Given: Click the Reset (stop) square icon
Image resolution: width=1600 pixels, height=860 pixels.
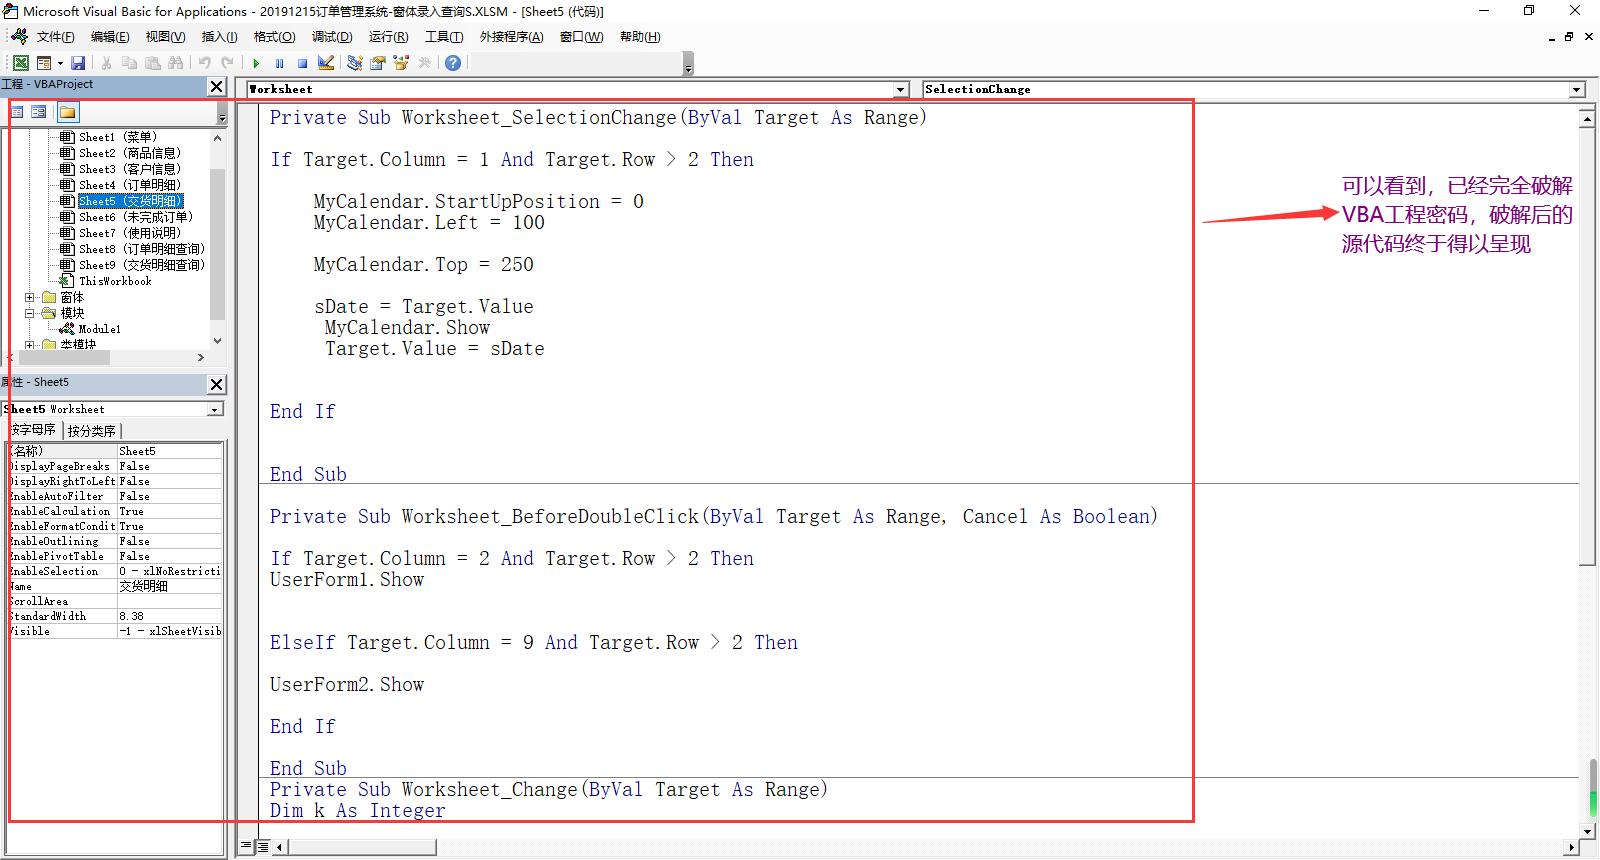Looking at the screenshot, I should point(302,63).
